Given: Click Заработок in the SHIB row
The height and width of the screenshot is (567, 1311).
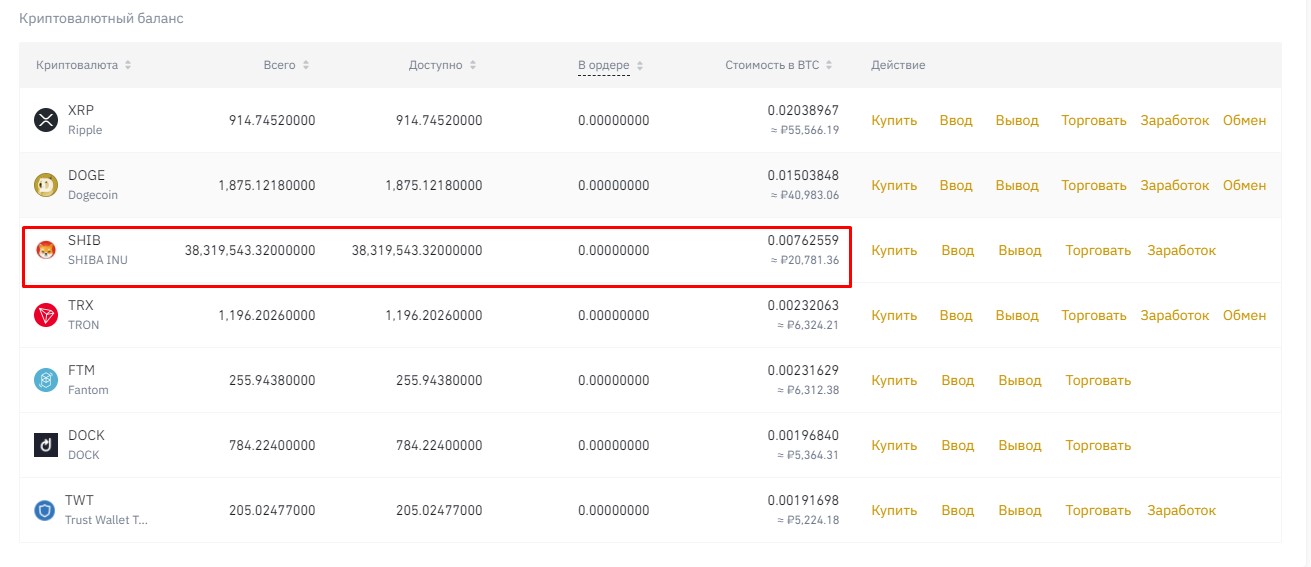Looking at the screenshot, I should pyautogui.click(x=1182, y=250).
